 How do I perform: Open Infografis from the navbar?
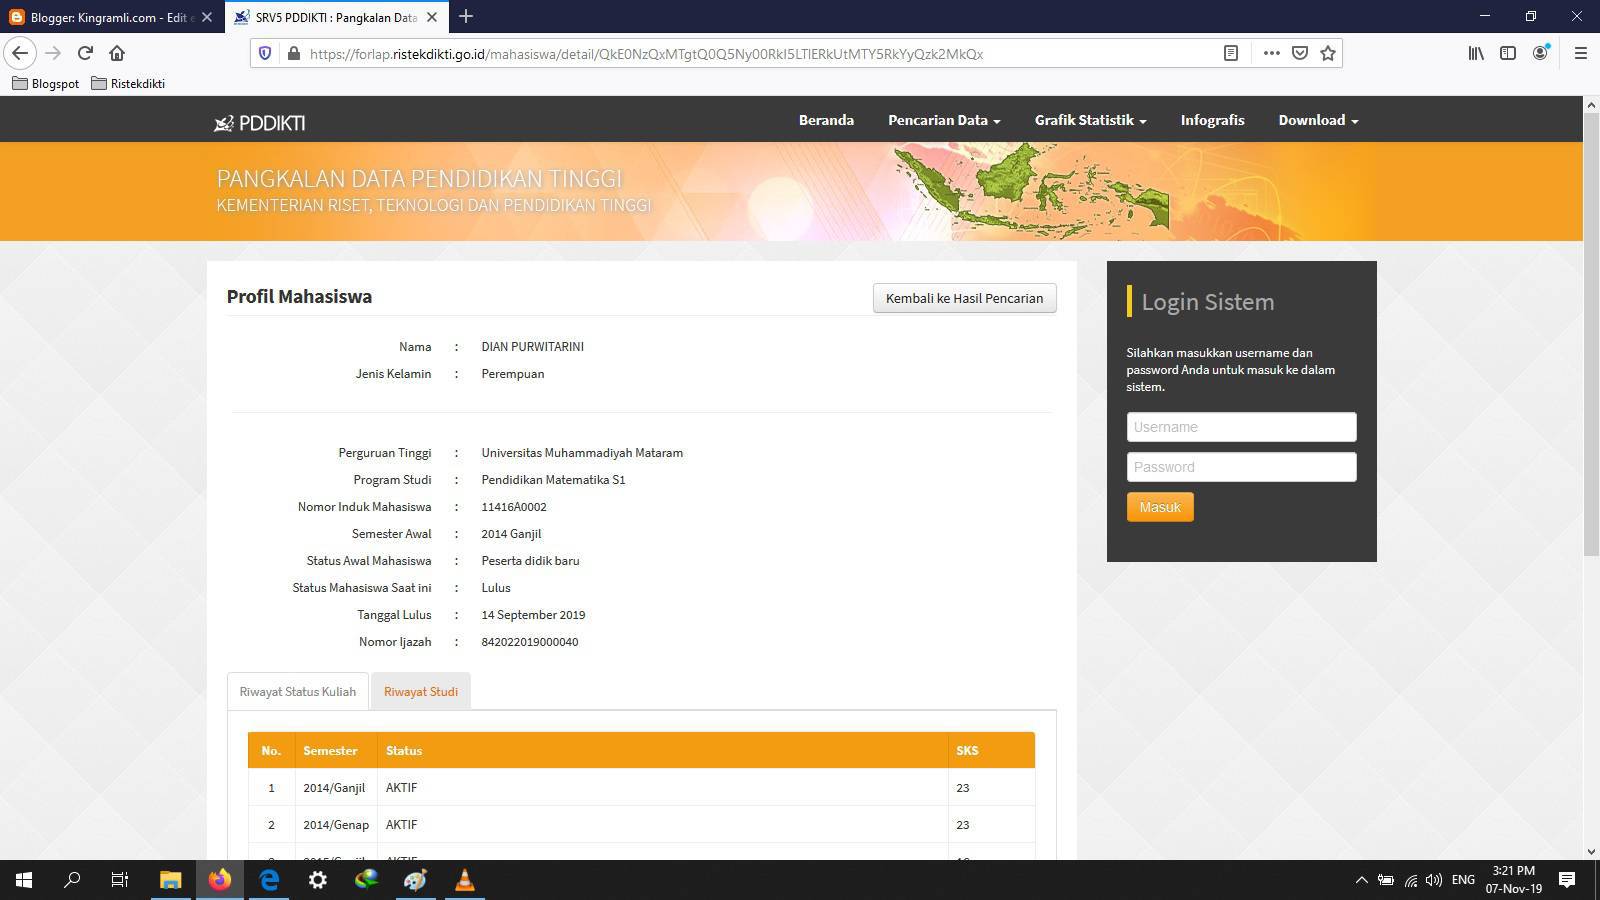coord(1212,120)
